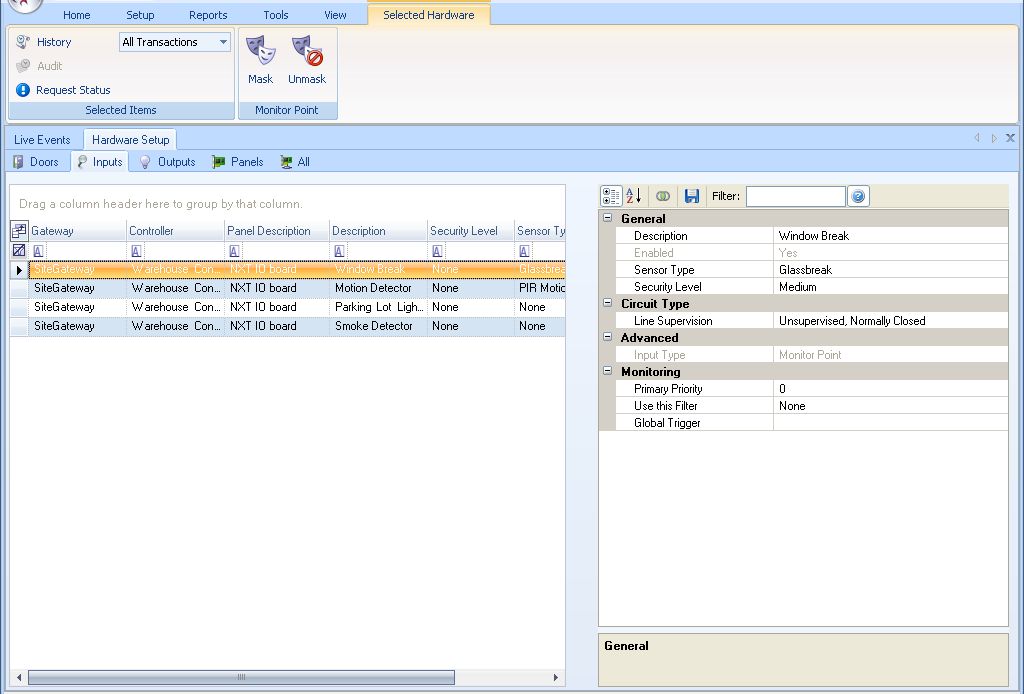Edit Security Level value Medium
The image size is (1024, 694).
(x=891, y=287)
